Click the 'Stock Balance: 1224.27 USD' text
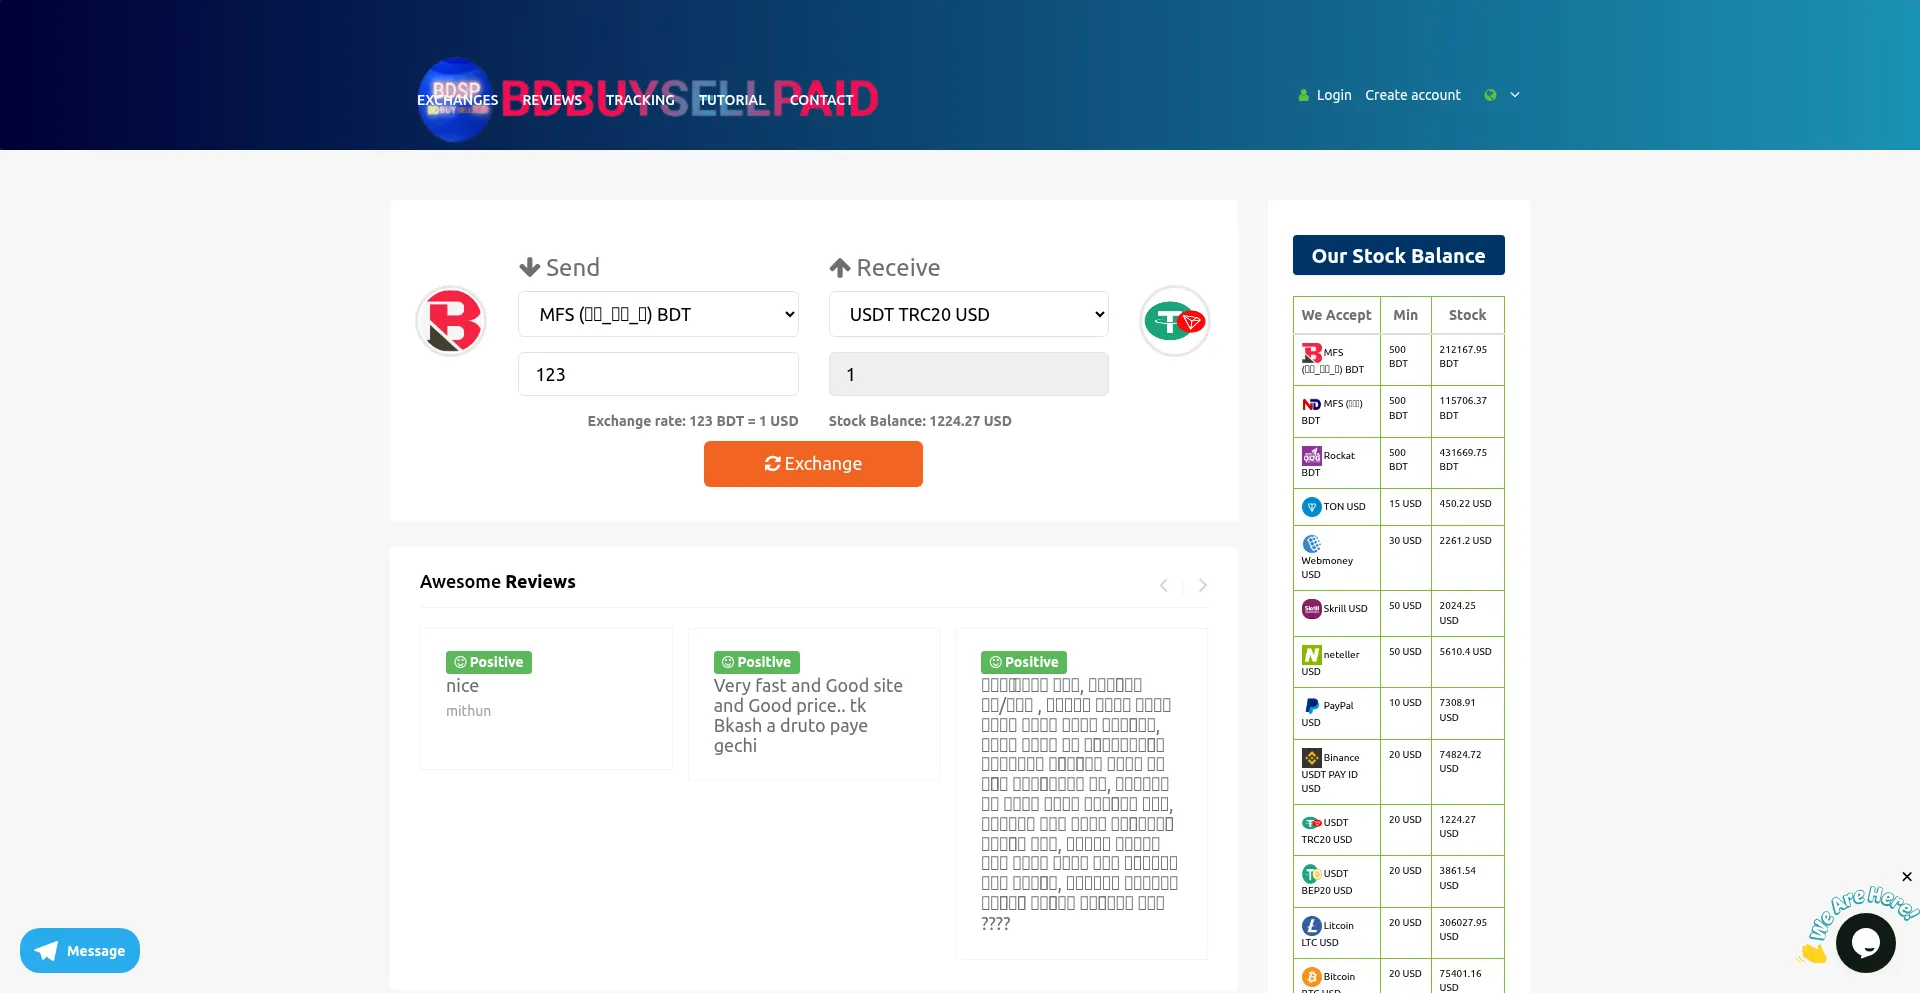This screenshot has height=993, width=1920. pos(920,421)
